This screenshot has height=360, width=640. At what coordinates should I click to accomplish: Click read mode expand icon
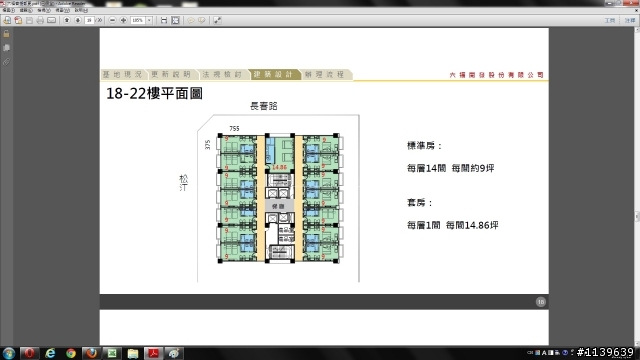point(218,20)
